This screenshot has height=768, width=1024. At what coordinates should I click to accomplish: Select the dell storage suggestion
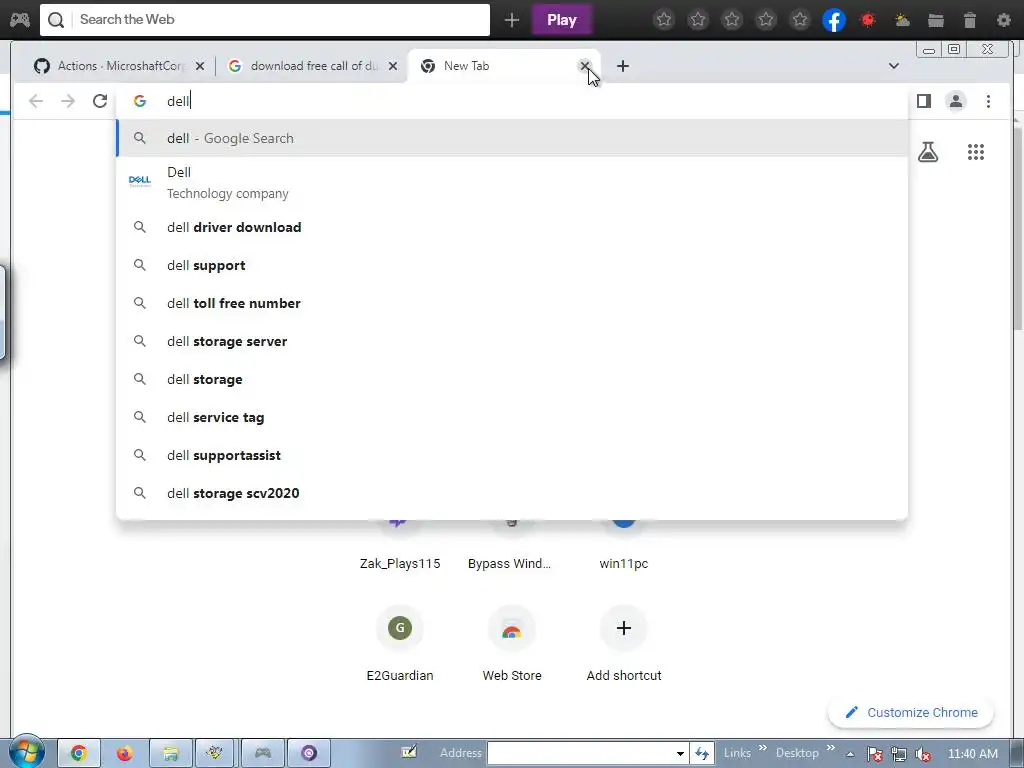tap(512, 379)
